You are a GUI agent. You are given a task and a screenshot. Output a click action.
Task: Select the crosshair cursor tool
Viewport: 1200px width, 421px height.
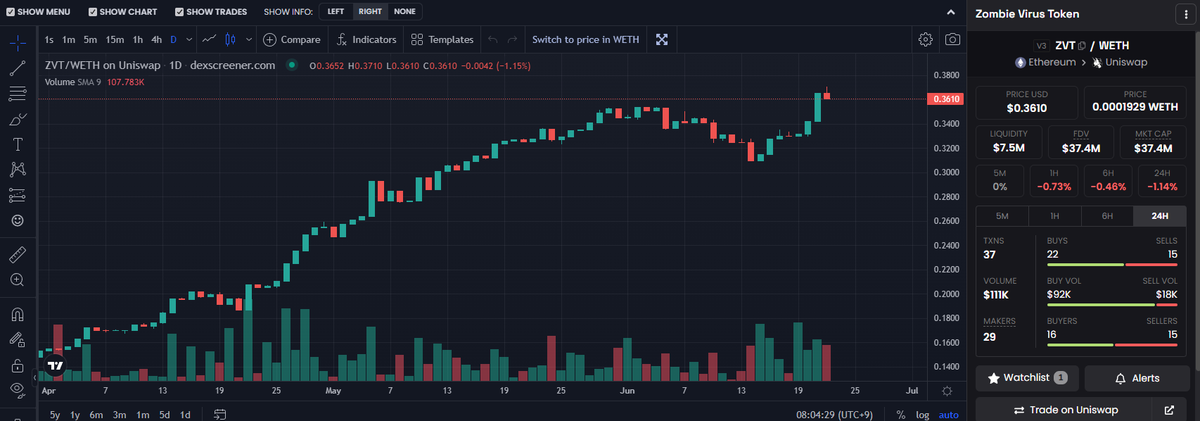tap(17, 43)
